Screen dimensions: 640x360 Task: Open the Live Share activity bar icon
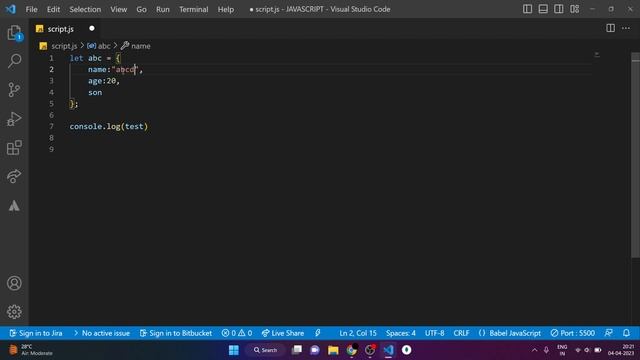click(14, 176)
